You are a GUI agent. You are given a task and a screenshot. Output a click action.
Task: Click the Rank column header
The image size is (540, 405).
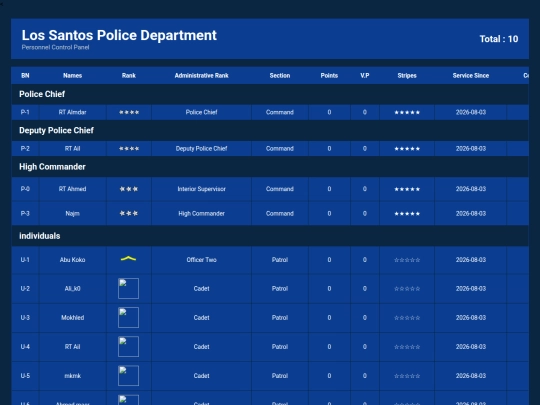coord(129,75)
